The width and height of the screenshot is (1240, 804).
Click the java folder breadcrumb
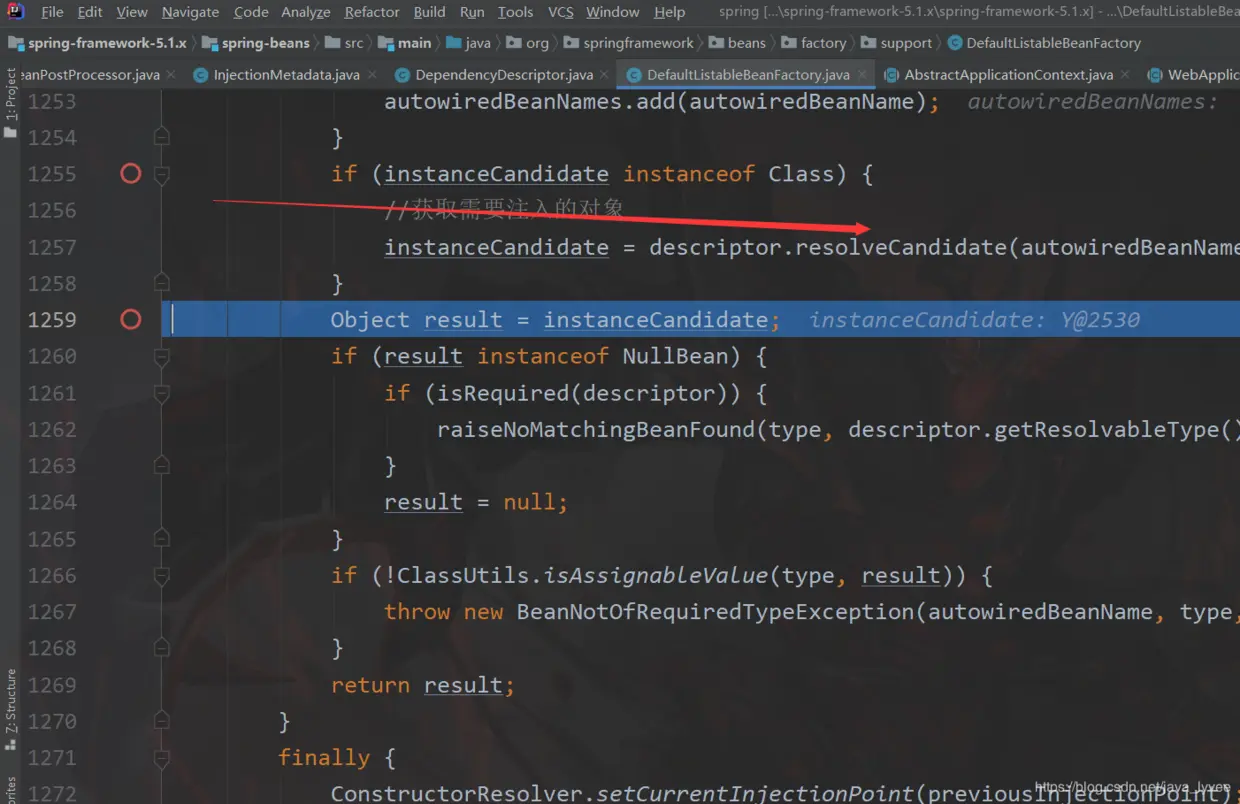(x=468, y=43)
